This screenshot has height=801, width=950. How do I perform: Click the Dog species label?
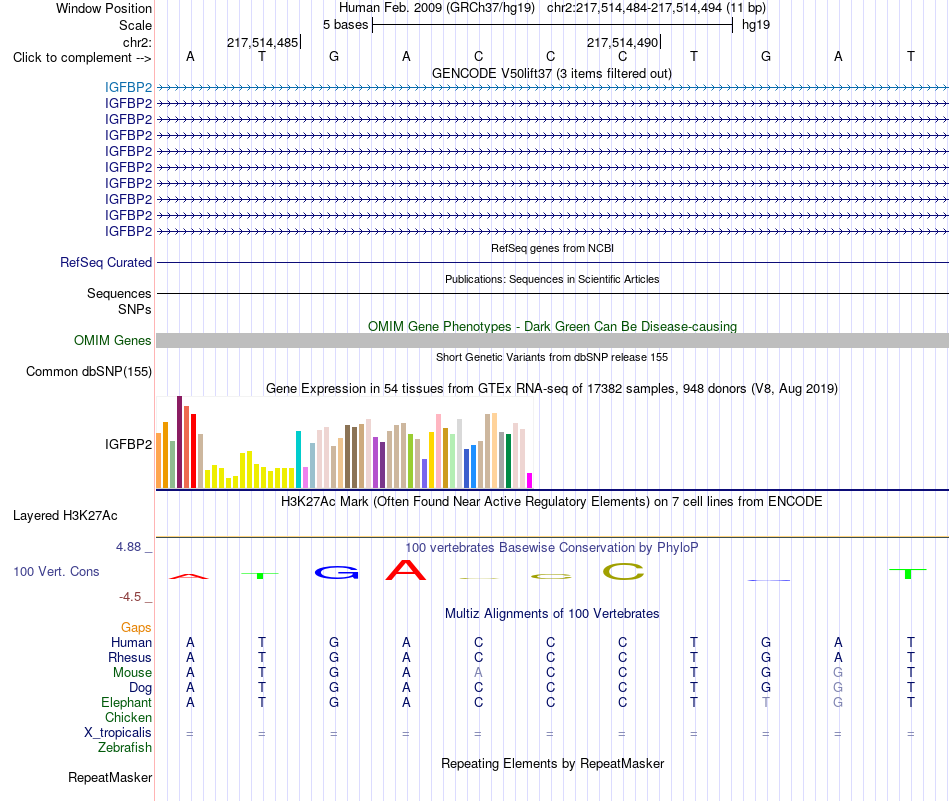(140, 688)
